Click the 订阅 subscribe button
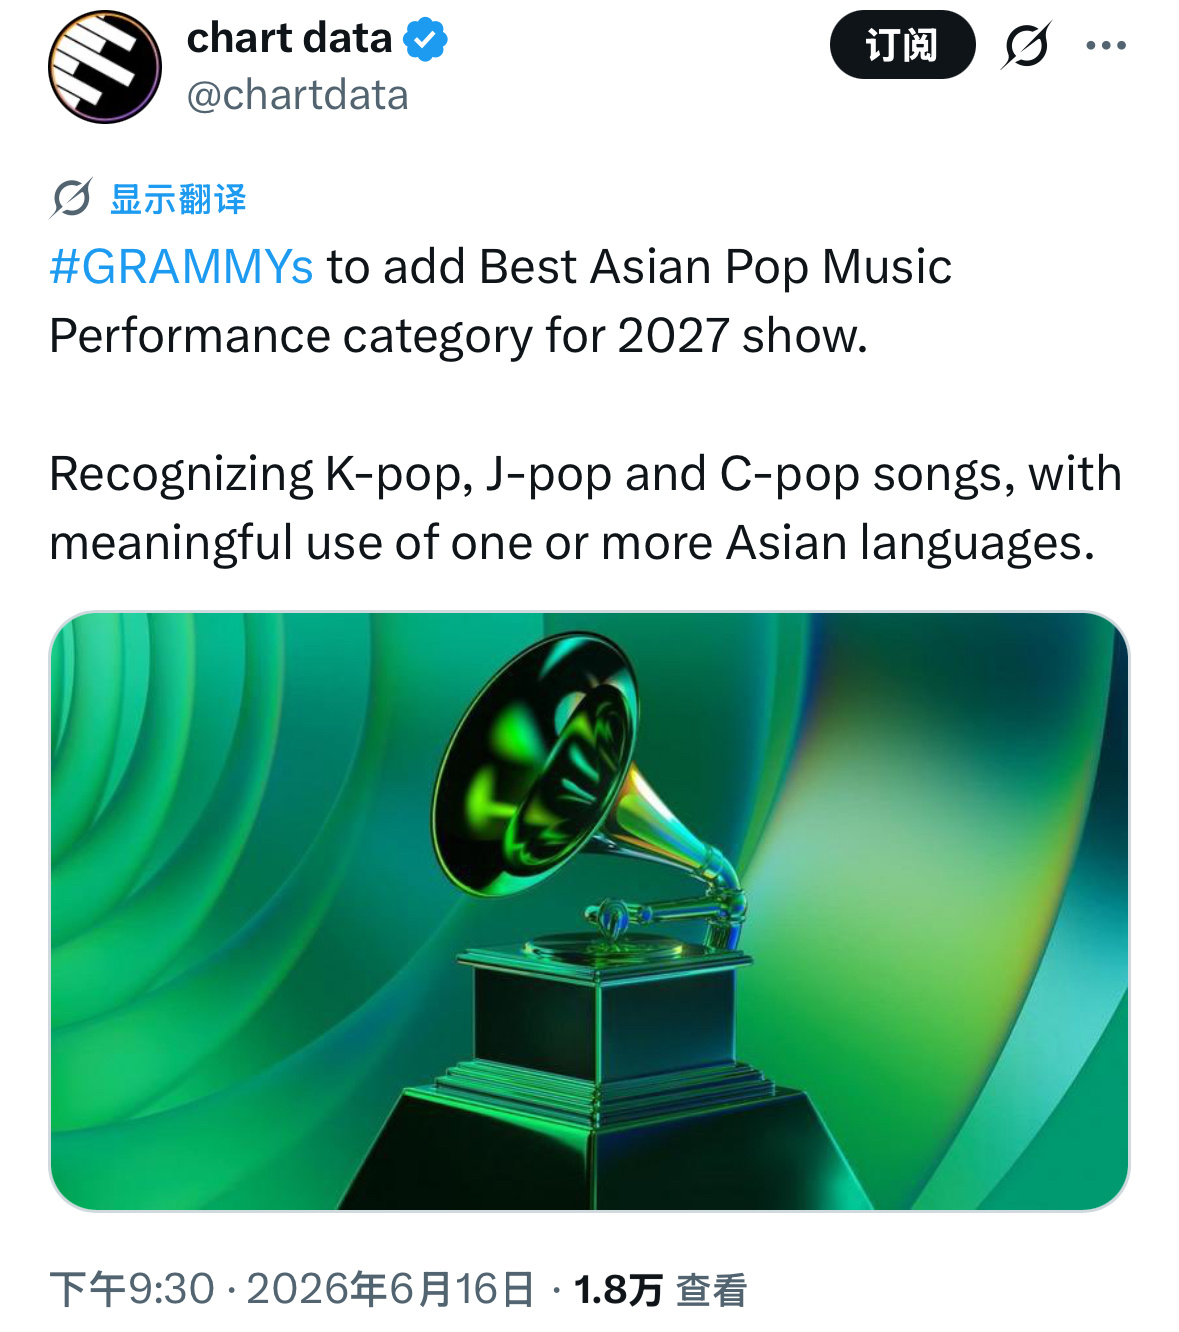The image size is (1179, 1332). coord(902,45)
